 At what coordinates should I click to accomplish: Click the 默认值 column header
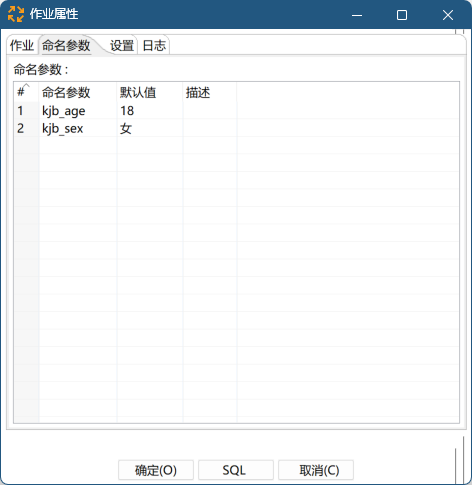(x=150, y=92)
